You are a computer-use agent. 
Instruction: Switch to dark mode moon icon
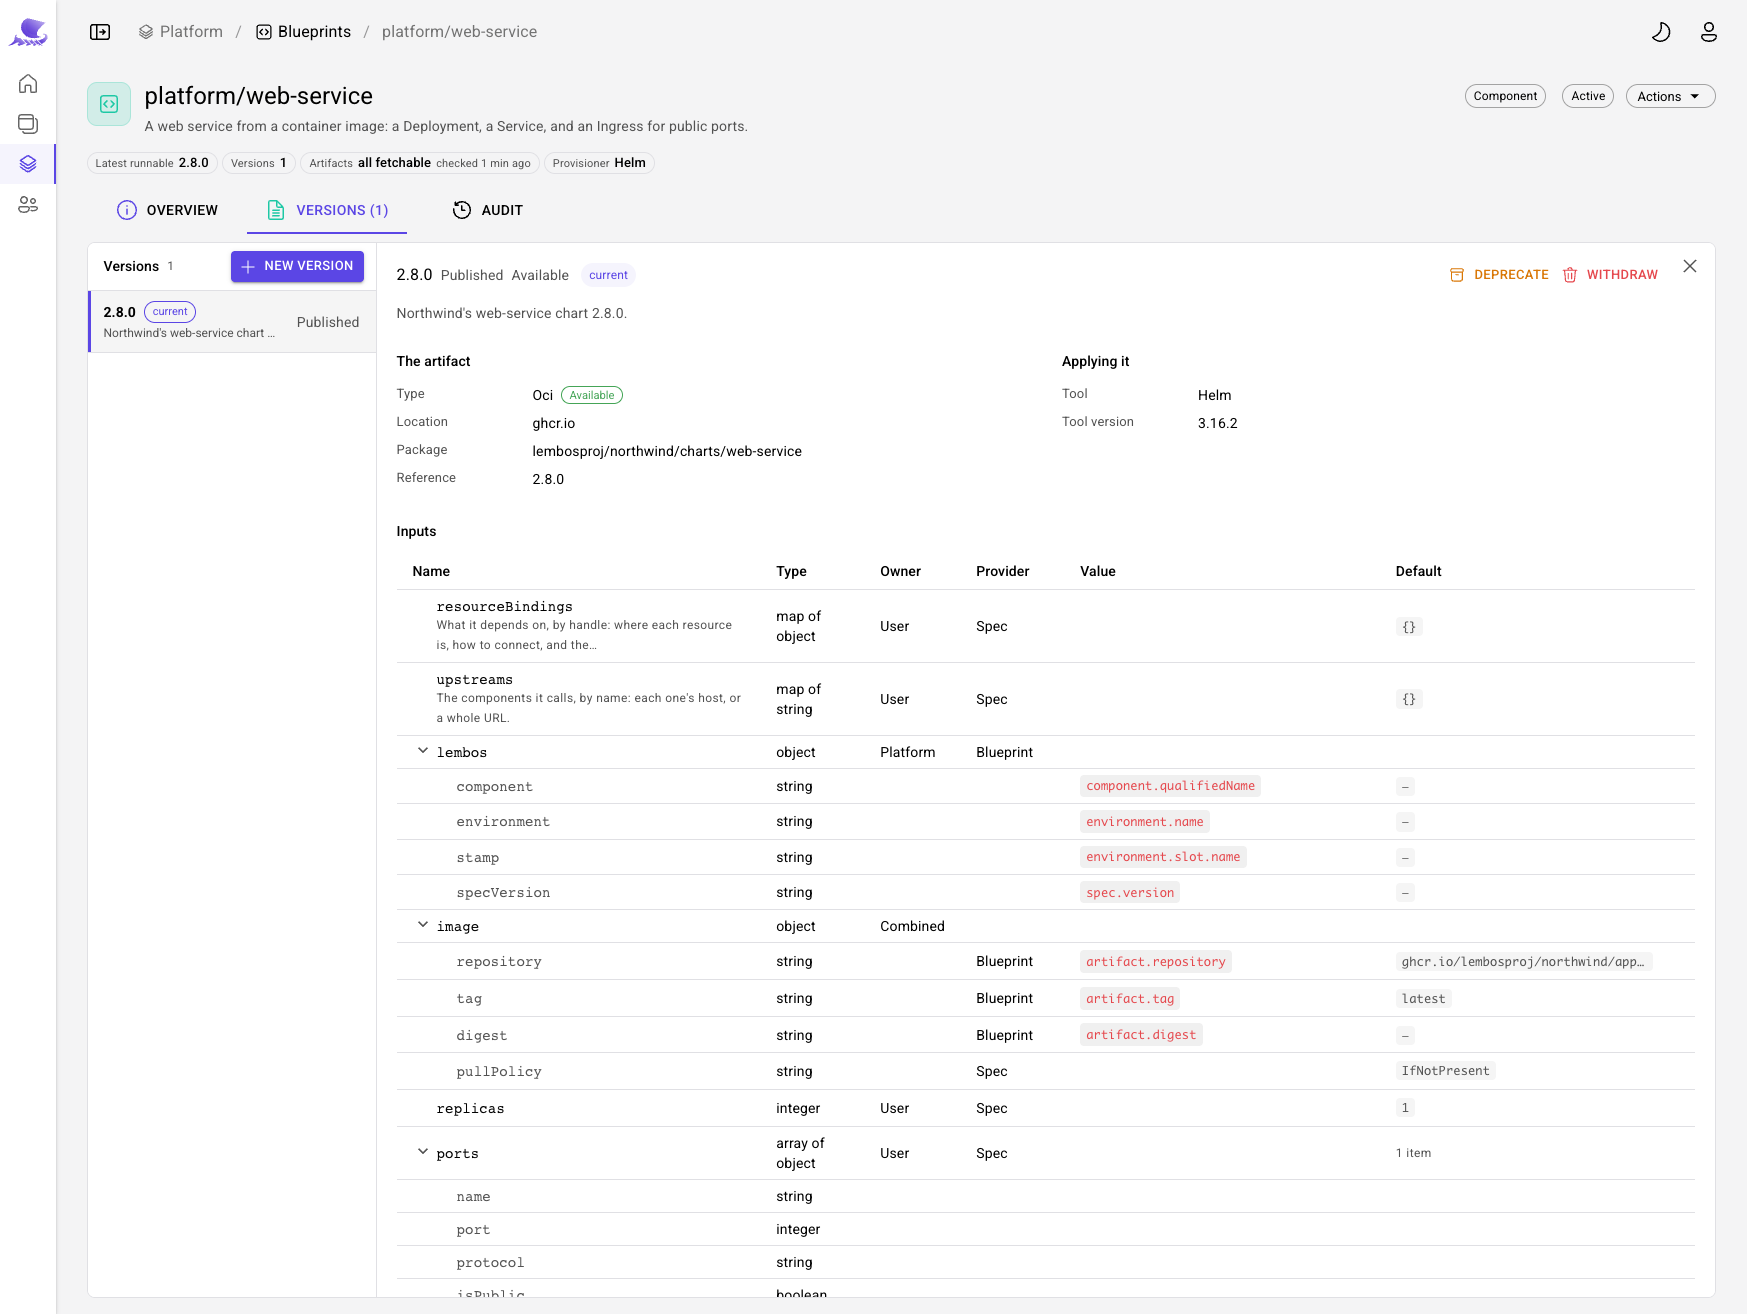[1661, 32]
